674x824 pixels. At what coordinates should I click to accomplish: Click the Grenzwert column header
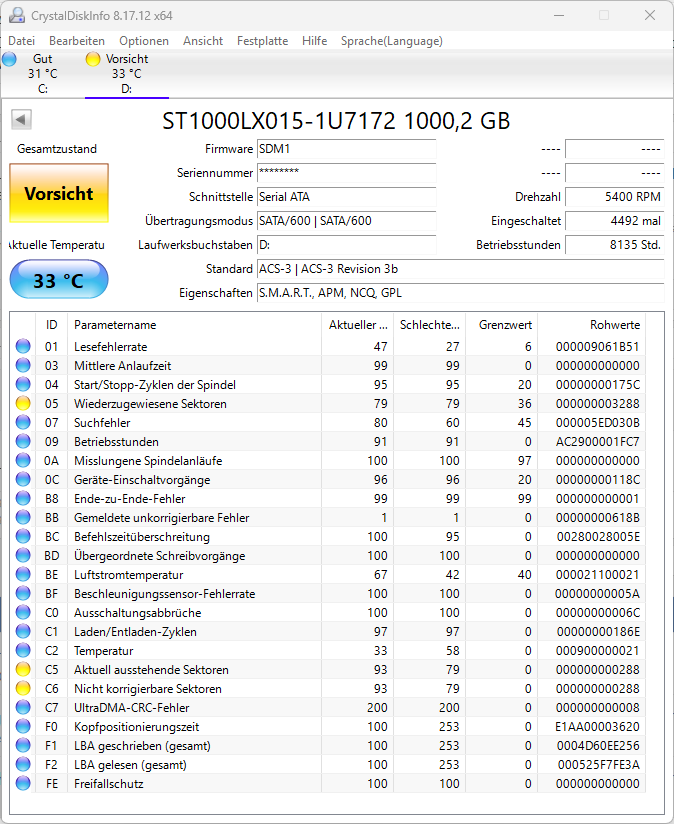tap(502, 325)
